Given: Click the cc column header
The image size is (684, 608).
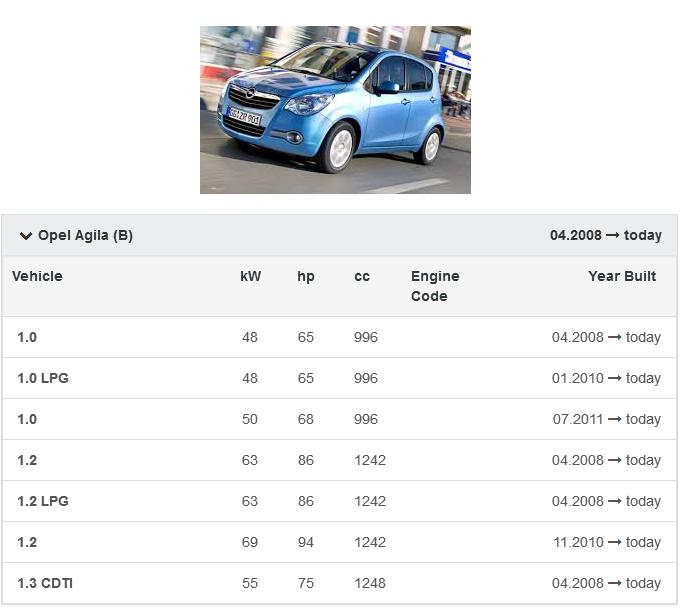Looking at the screenshot, I should [362, 276].
